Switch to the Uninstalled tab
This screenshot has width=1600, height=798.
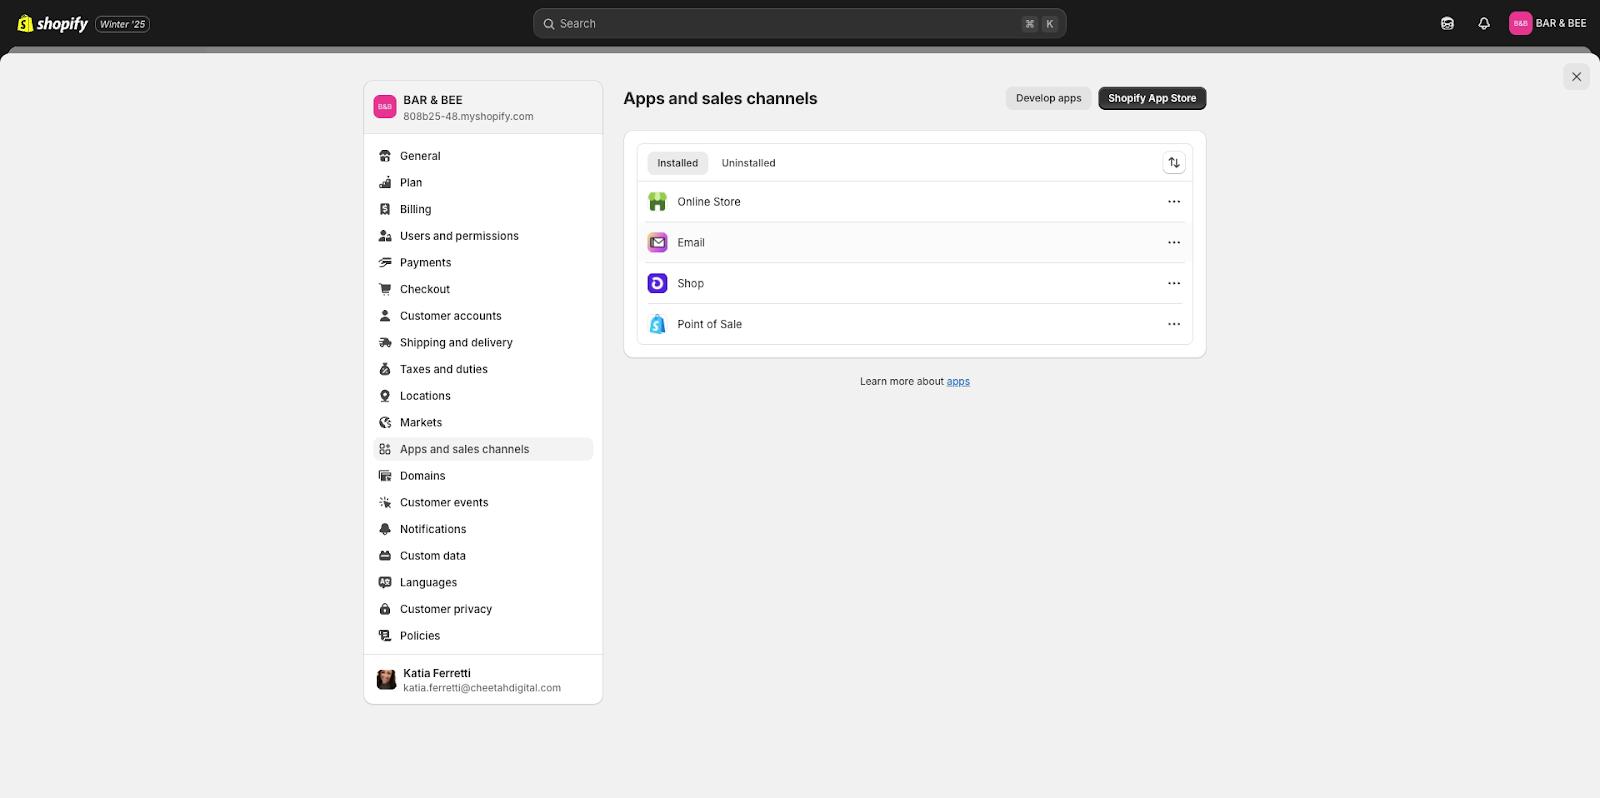748,163
